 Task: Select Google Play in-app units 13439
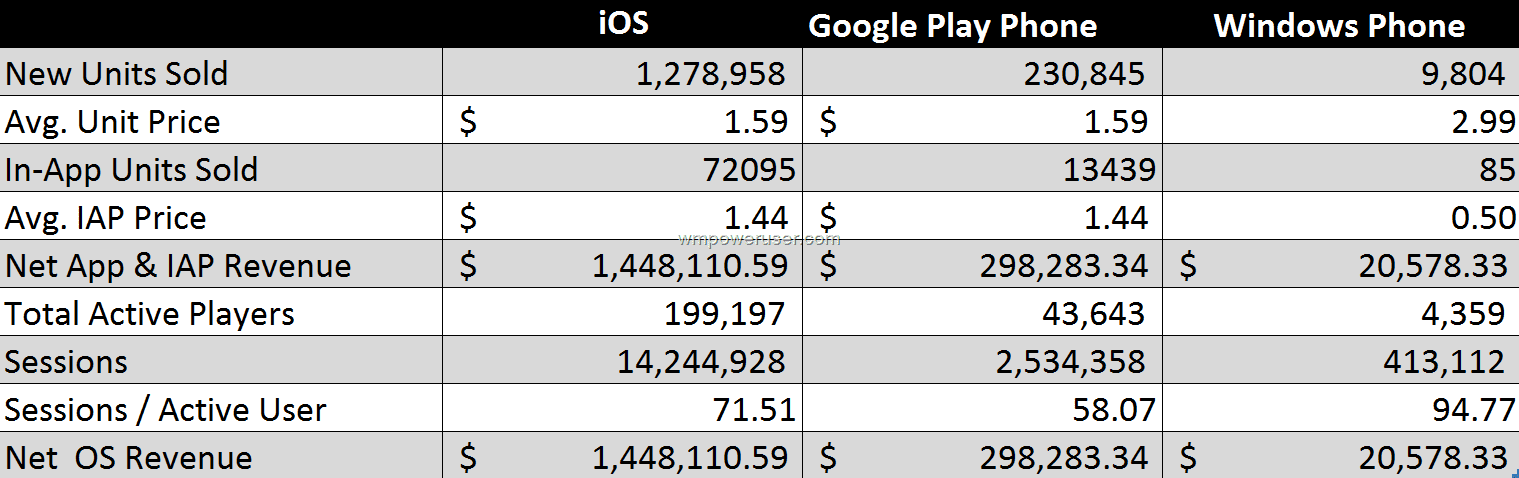tap(982, 169)
